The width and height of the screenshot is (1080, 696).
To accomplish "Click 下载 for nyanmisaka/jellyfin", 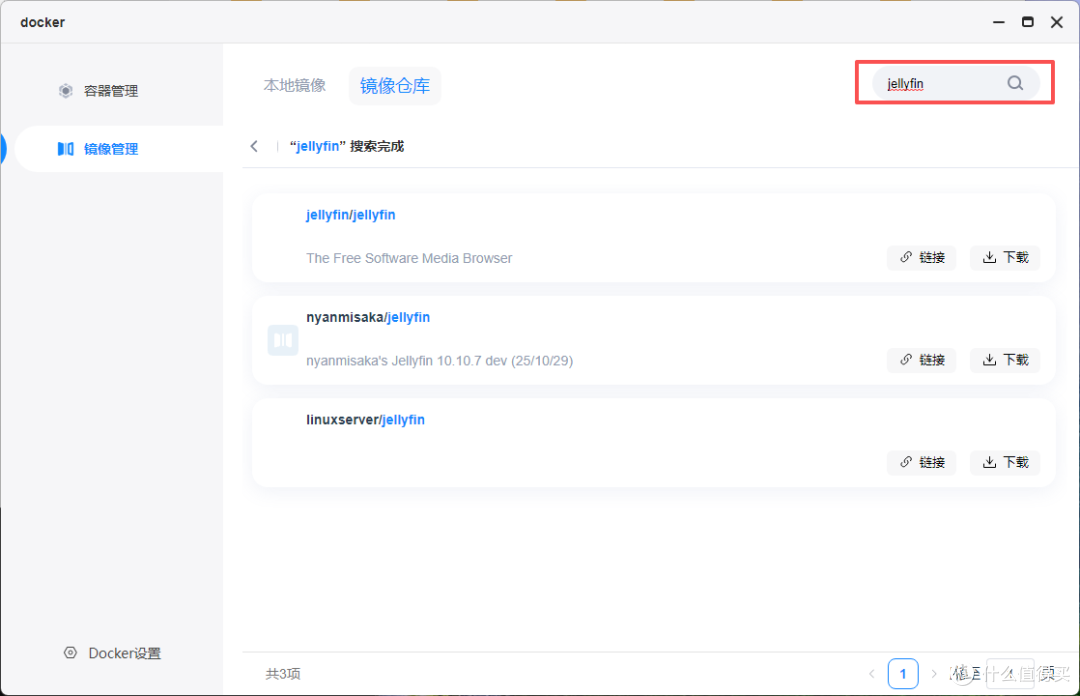I will coord(1005,360).
